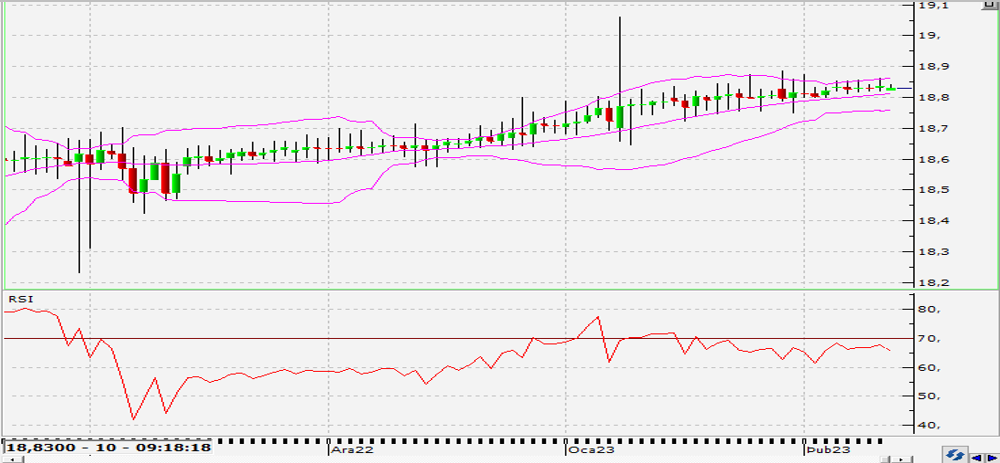Click the RSI 60 scale label
The image size is (1000, 463).
point(930,367)
